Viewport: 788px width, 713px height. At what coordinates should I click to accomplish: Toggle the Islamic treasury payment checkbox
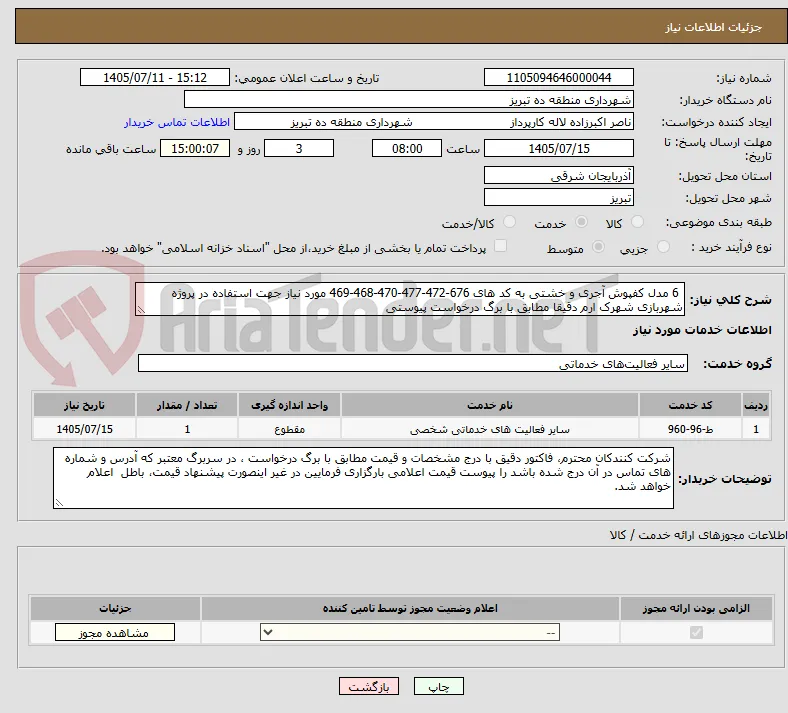[x=501, y=246]
